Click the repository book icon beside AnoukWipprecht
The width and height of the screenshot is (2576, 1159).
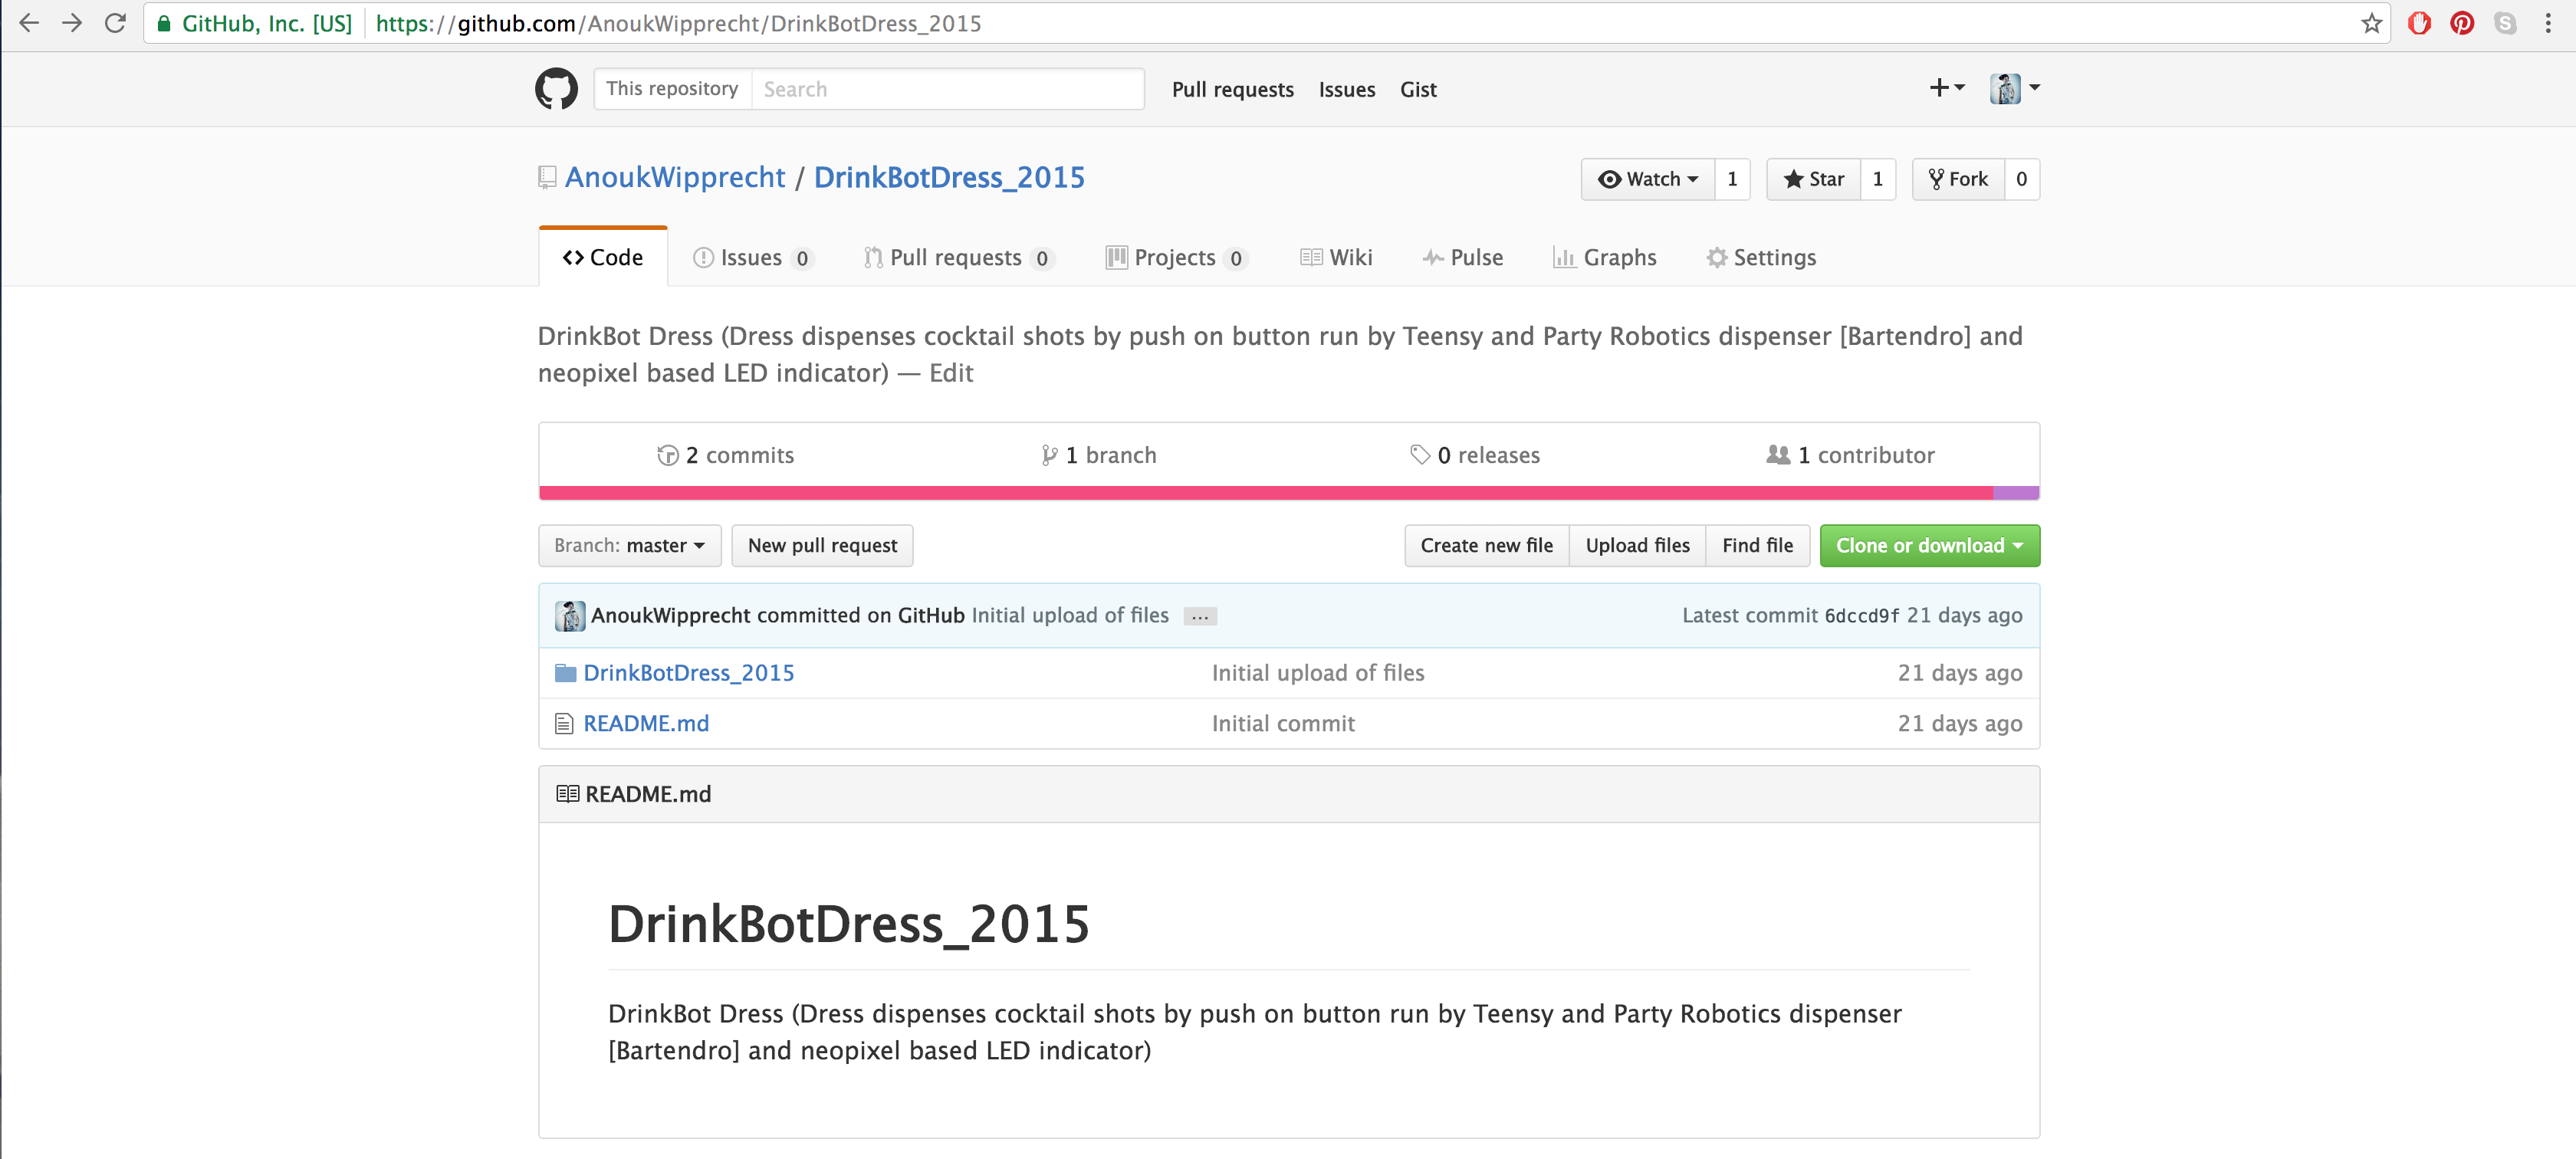click(547, 178)
